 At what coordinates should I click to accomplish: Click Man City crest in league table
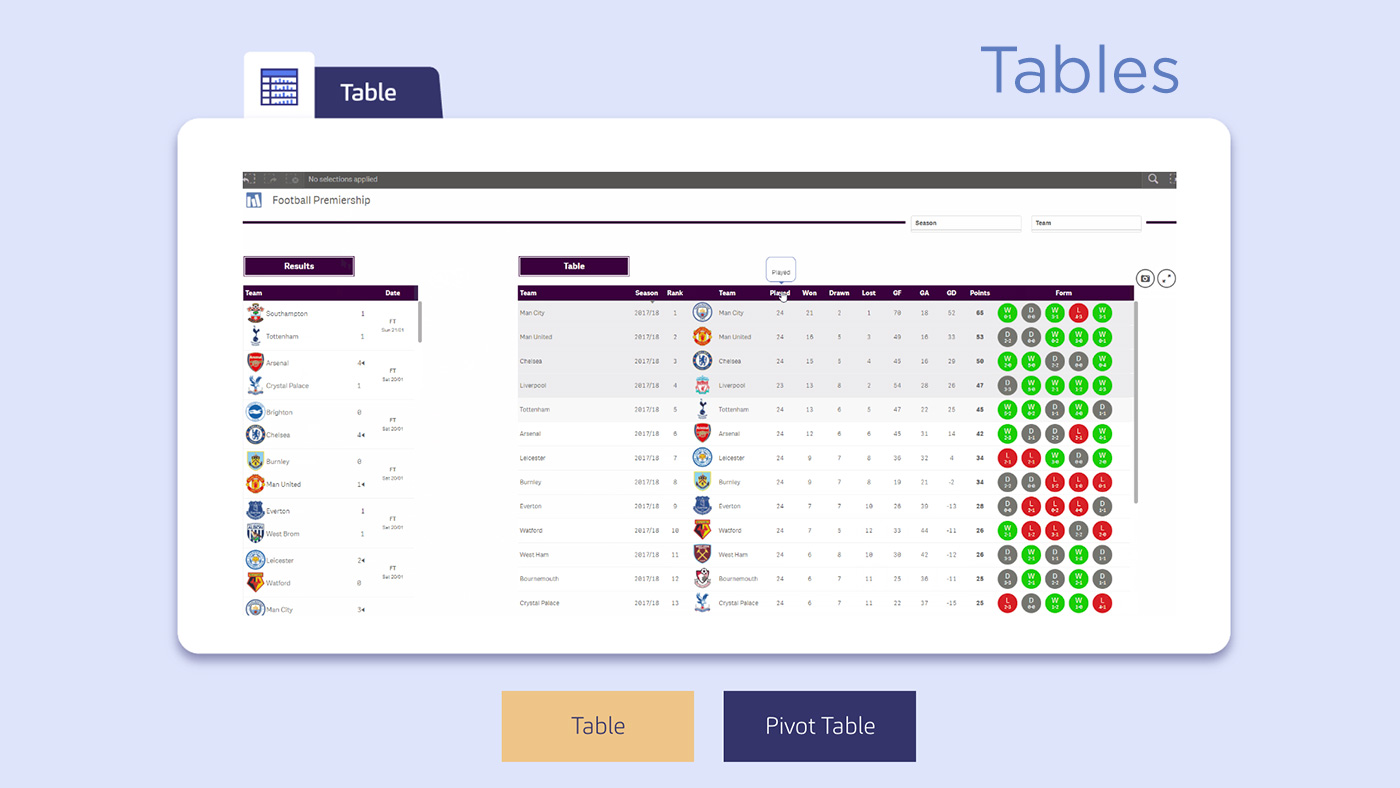click(702, 313)
